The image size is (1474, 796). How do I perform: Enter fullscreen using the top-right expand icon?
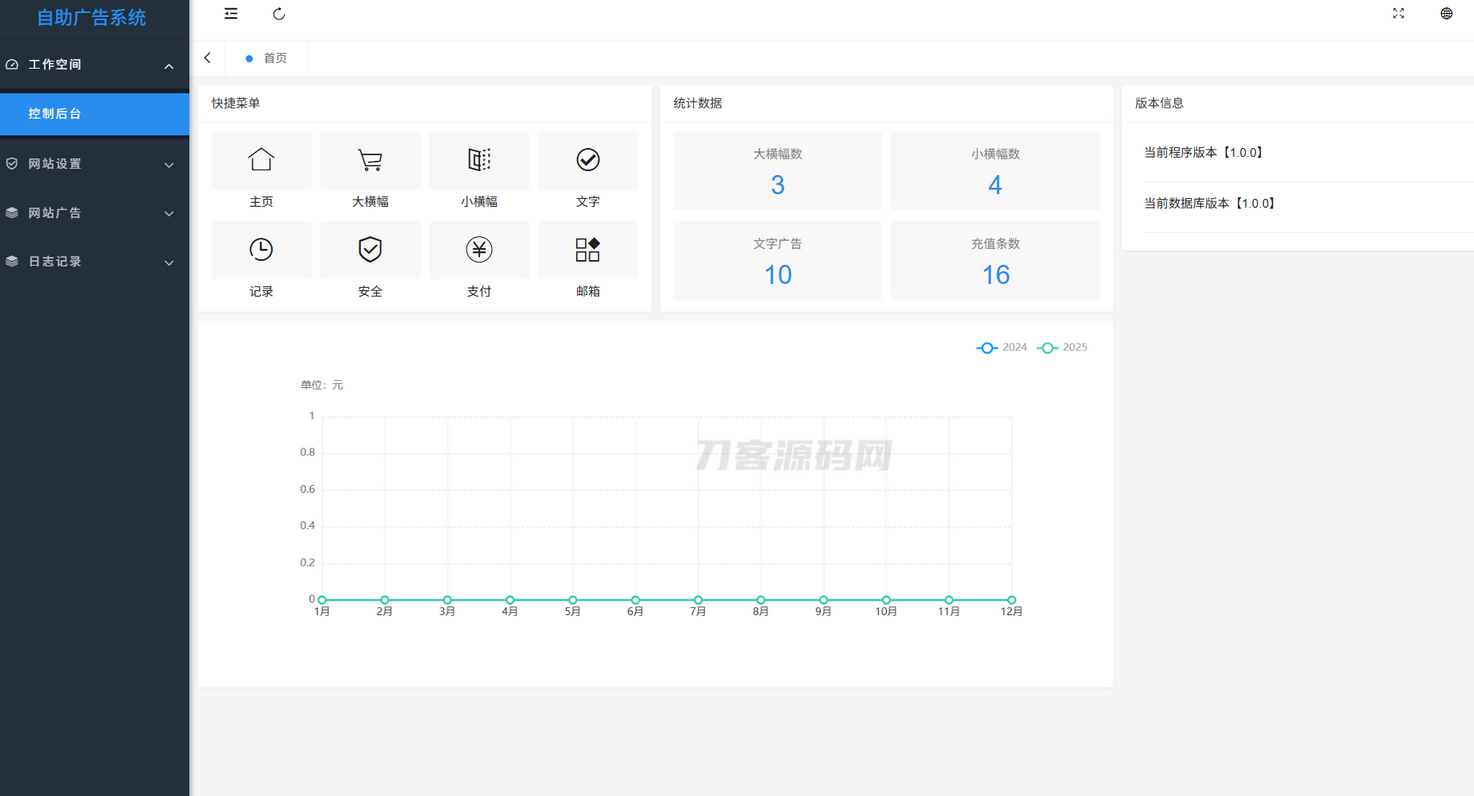point(1399,14)
